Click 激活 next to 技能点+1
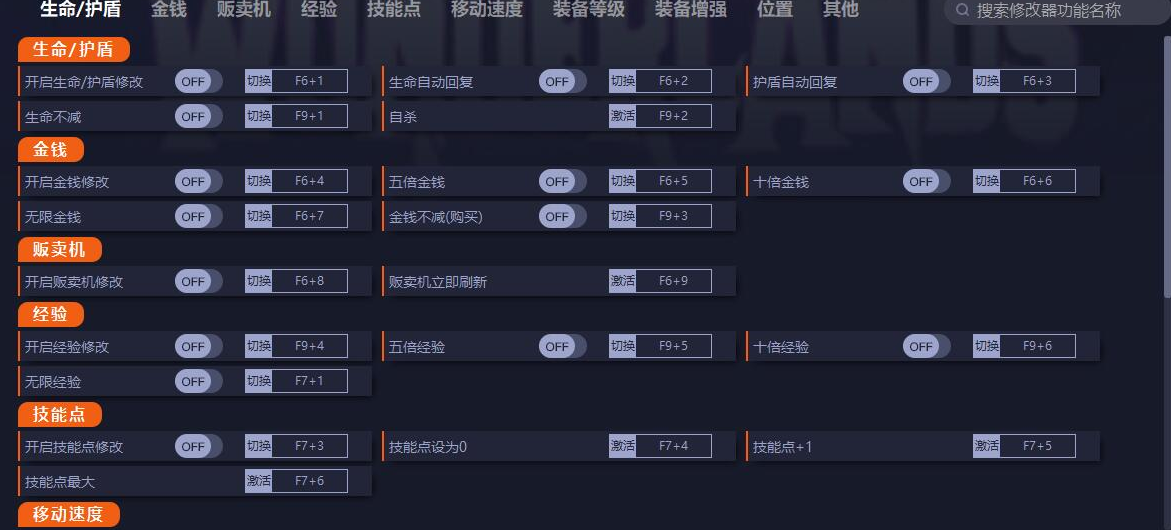Image resolution: width=1171 pixels, height=530 pixels. tap(986, 446)
